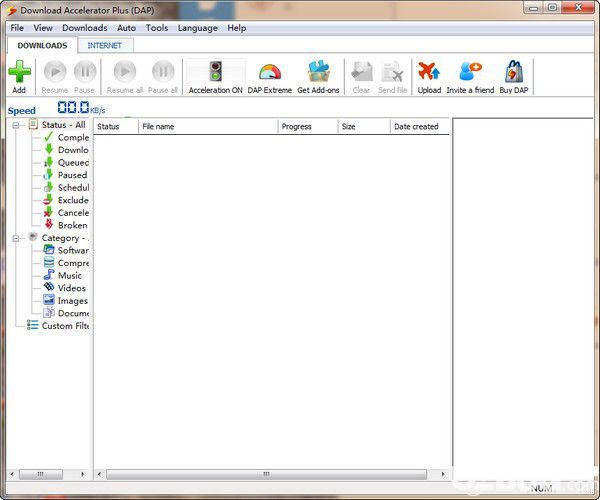The height and width of the screenshot is (500, 600).
Task: Click the Pause toolbar icon
Action: tap(85, 72)
